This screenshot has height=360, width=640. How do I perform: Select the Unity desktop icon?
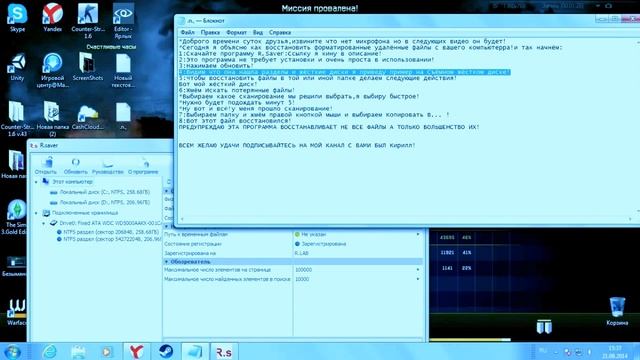pyautogui.click(x=17, y=67)
